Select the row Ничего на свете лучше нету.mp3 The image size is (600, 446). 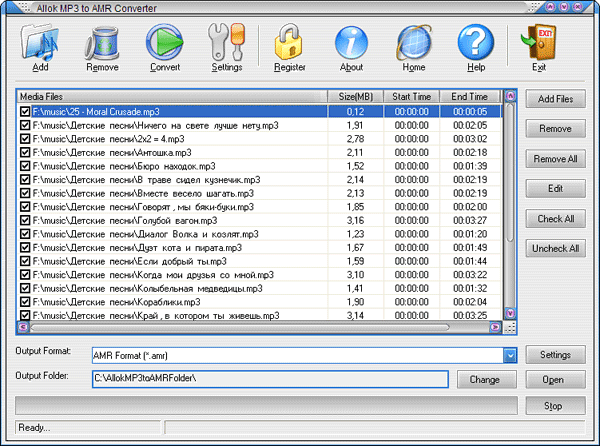click(260, 125)
